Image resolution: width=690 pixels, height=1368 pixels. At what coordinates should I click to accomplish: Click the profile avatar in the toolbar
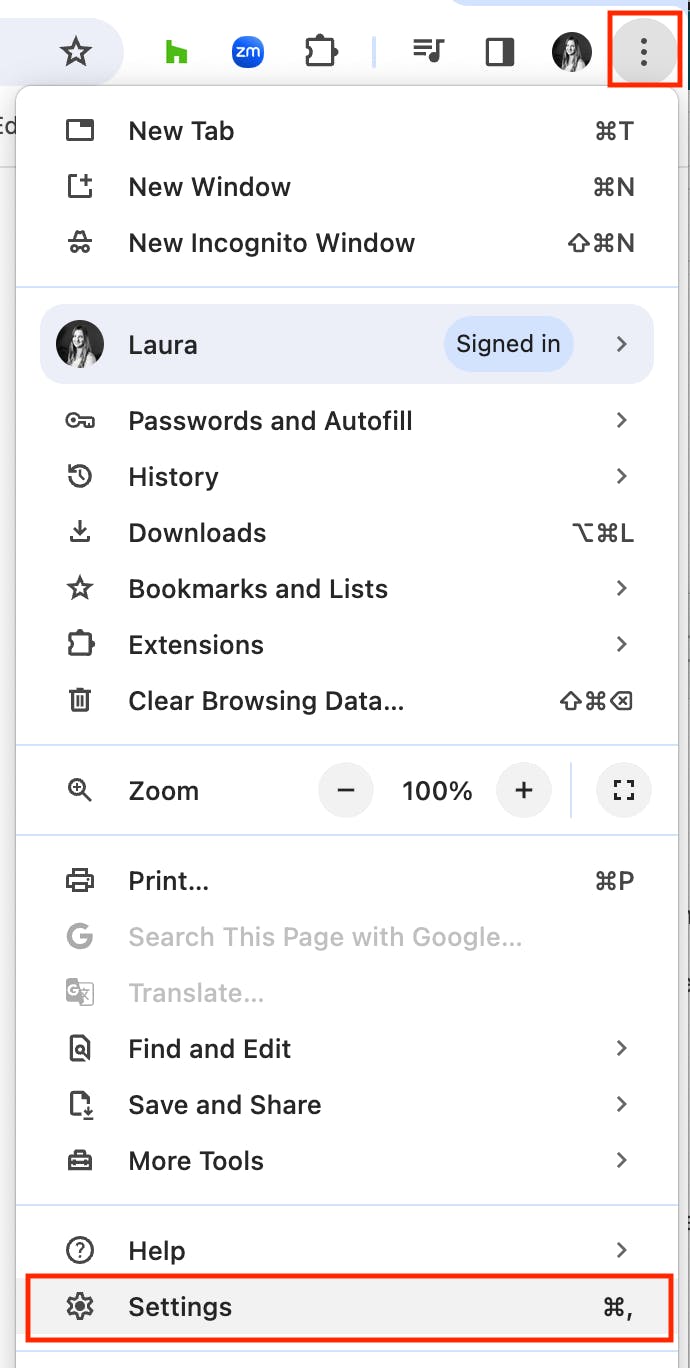[x=572, y=51]
